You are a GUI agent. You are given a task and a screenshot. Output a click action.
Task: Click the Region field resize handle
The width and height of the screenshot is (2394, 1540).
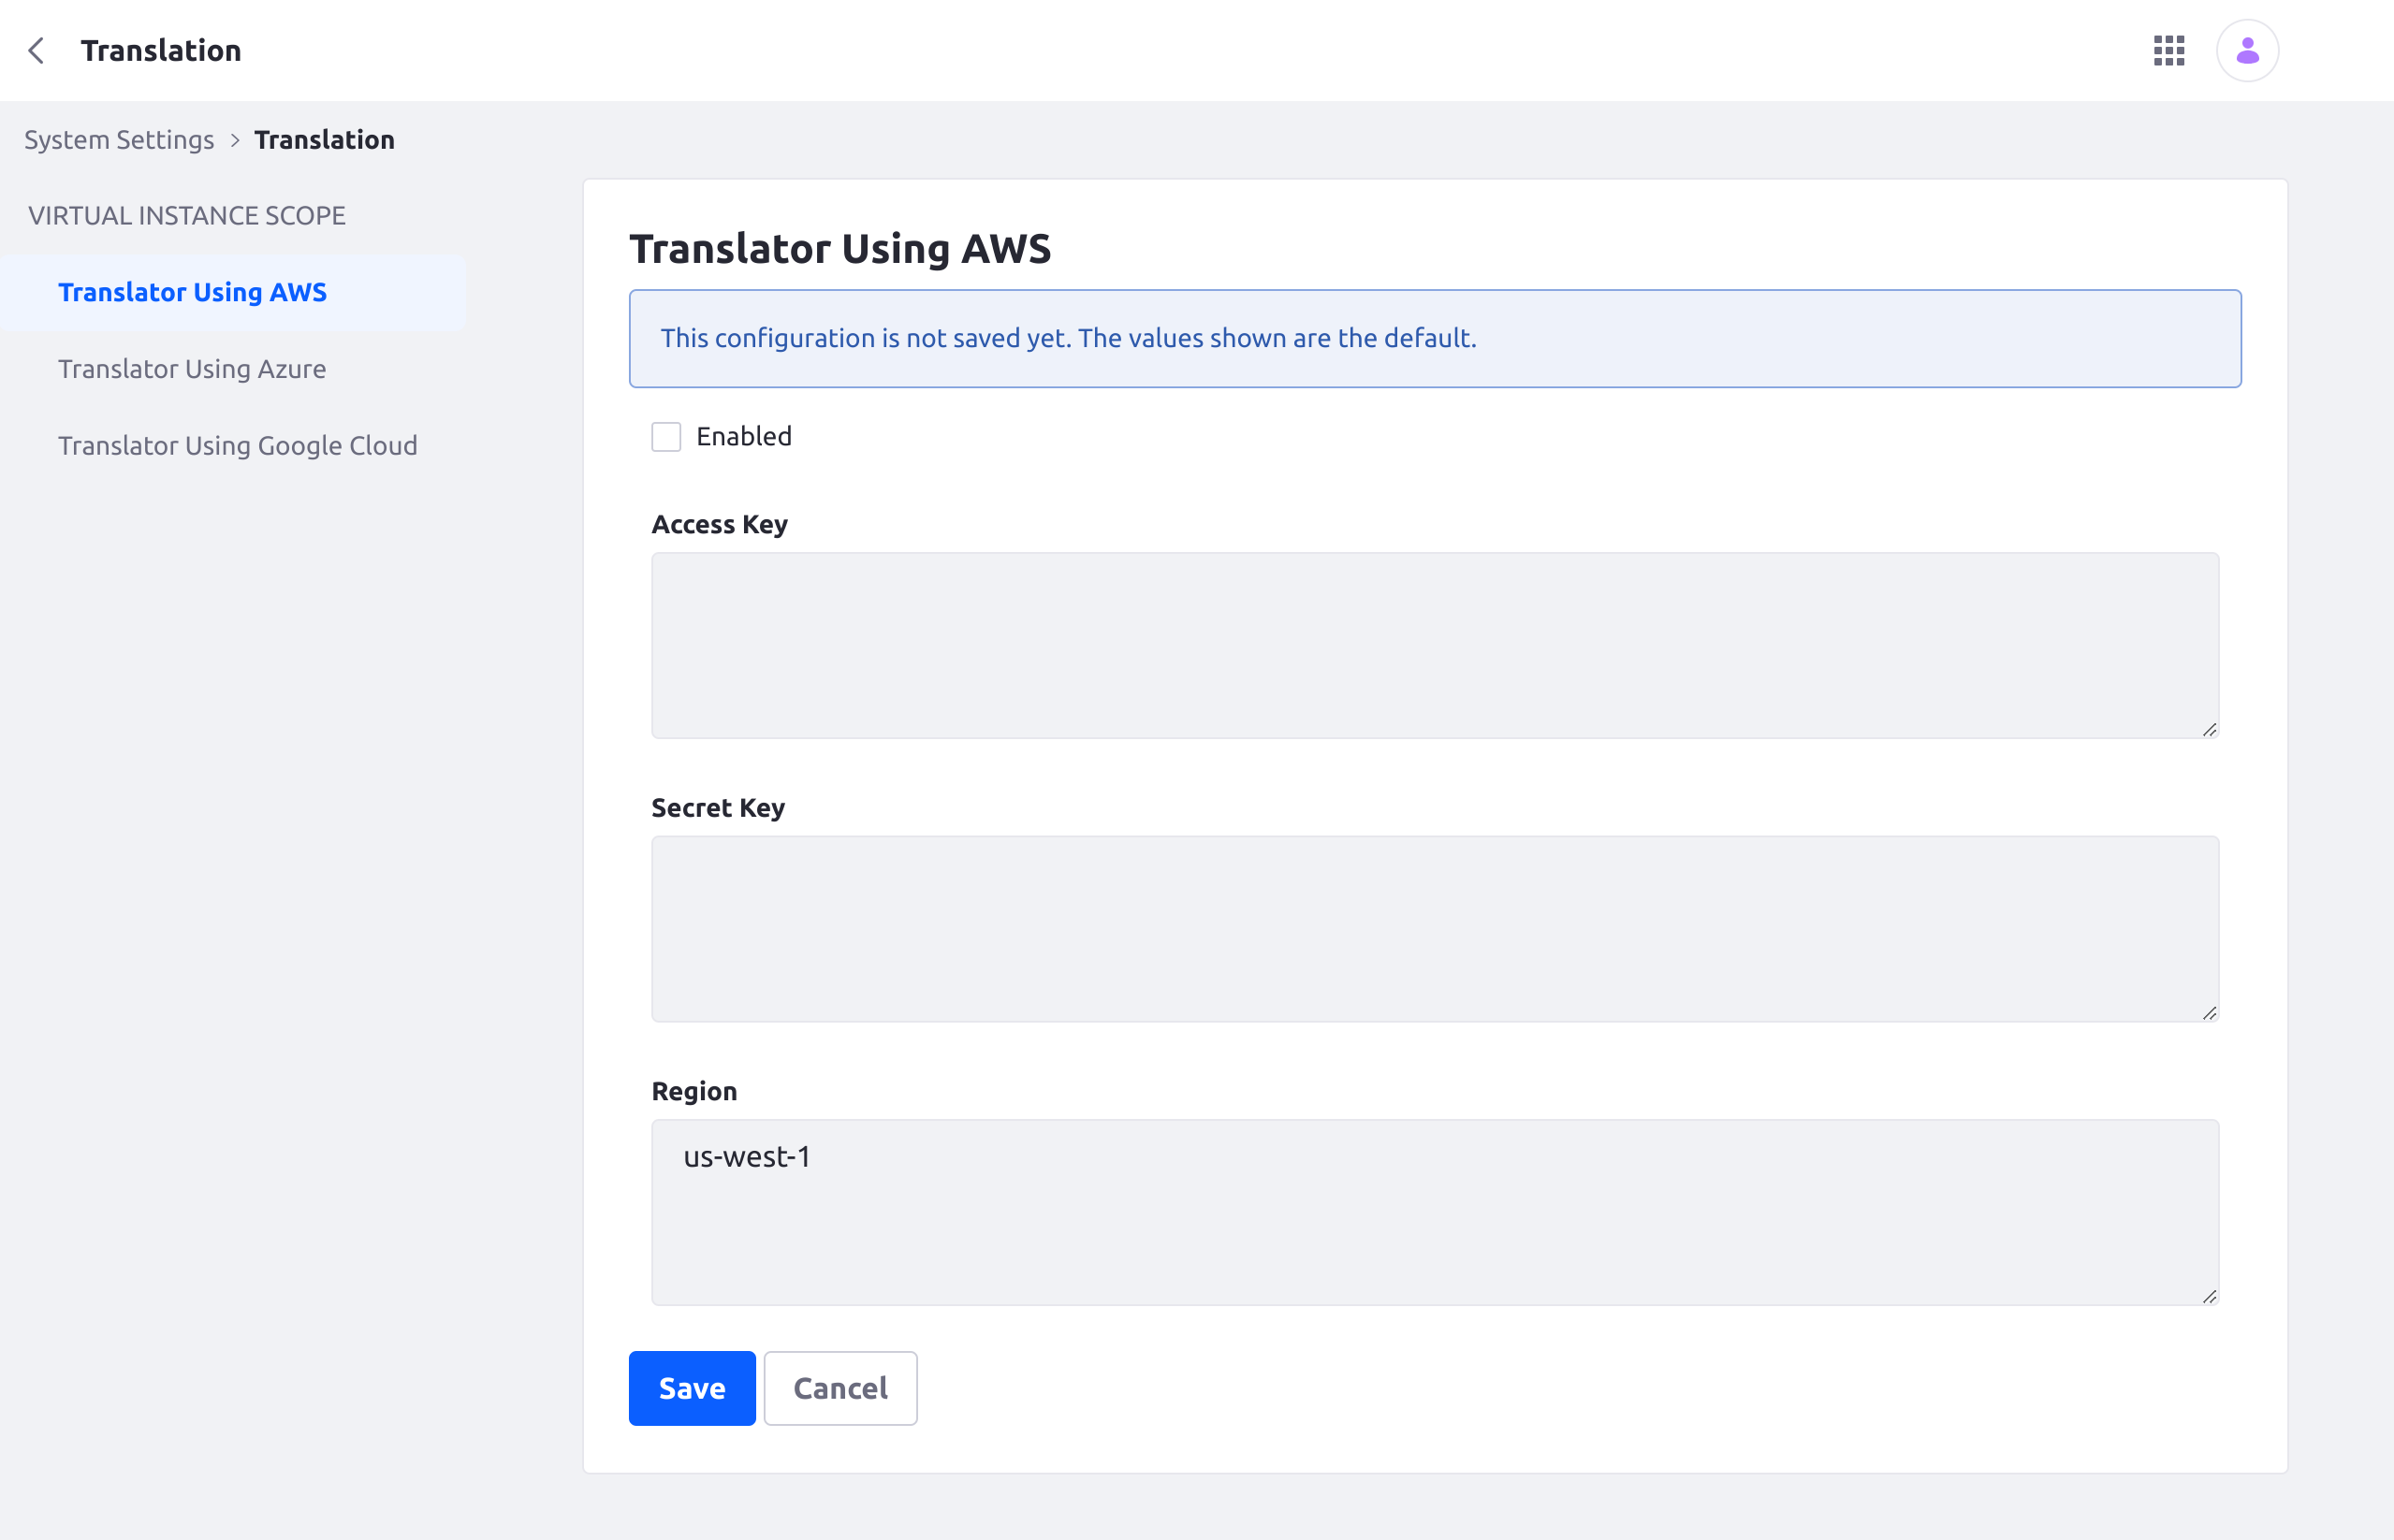[2209, 1296]
